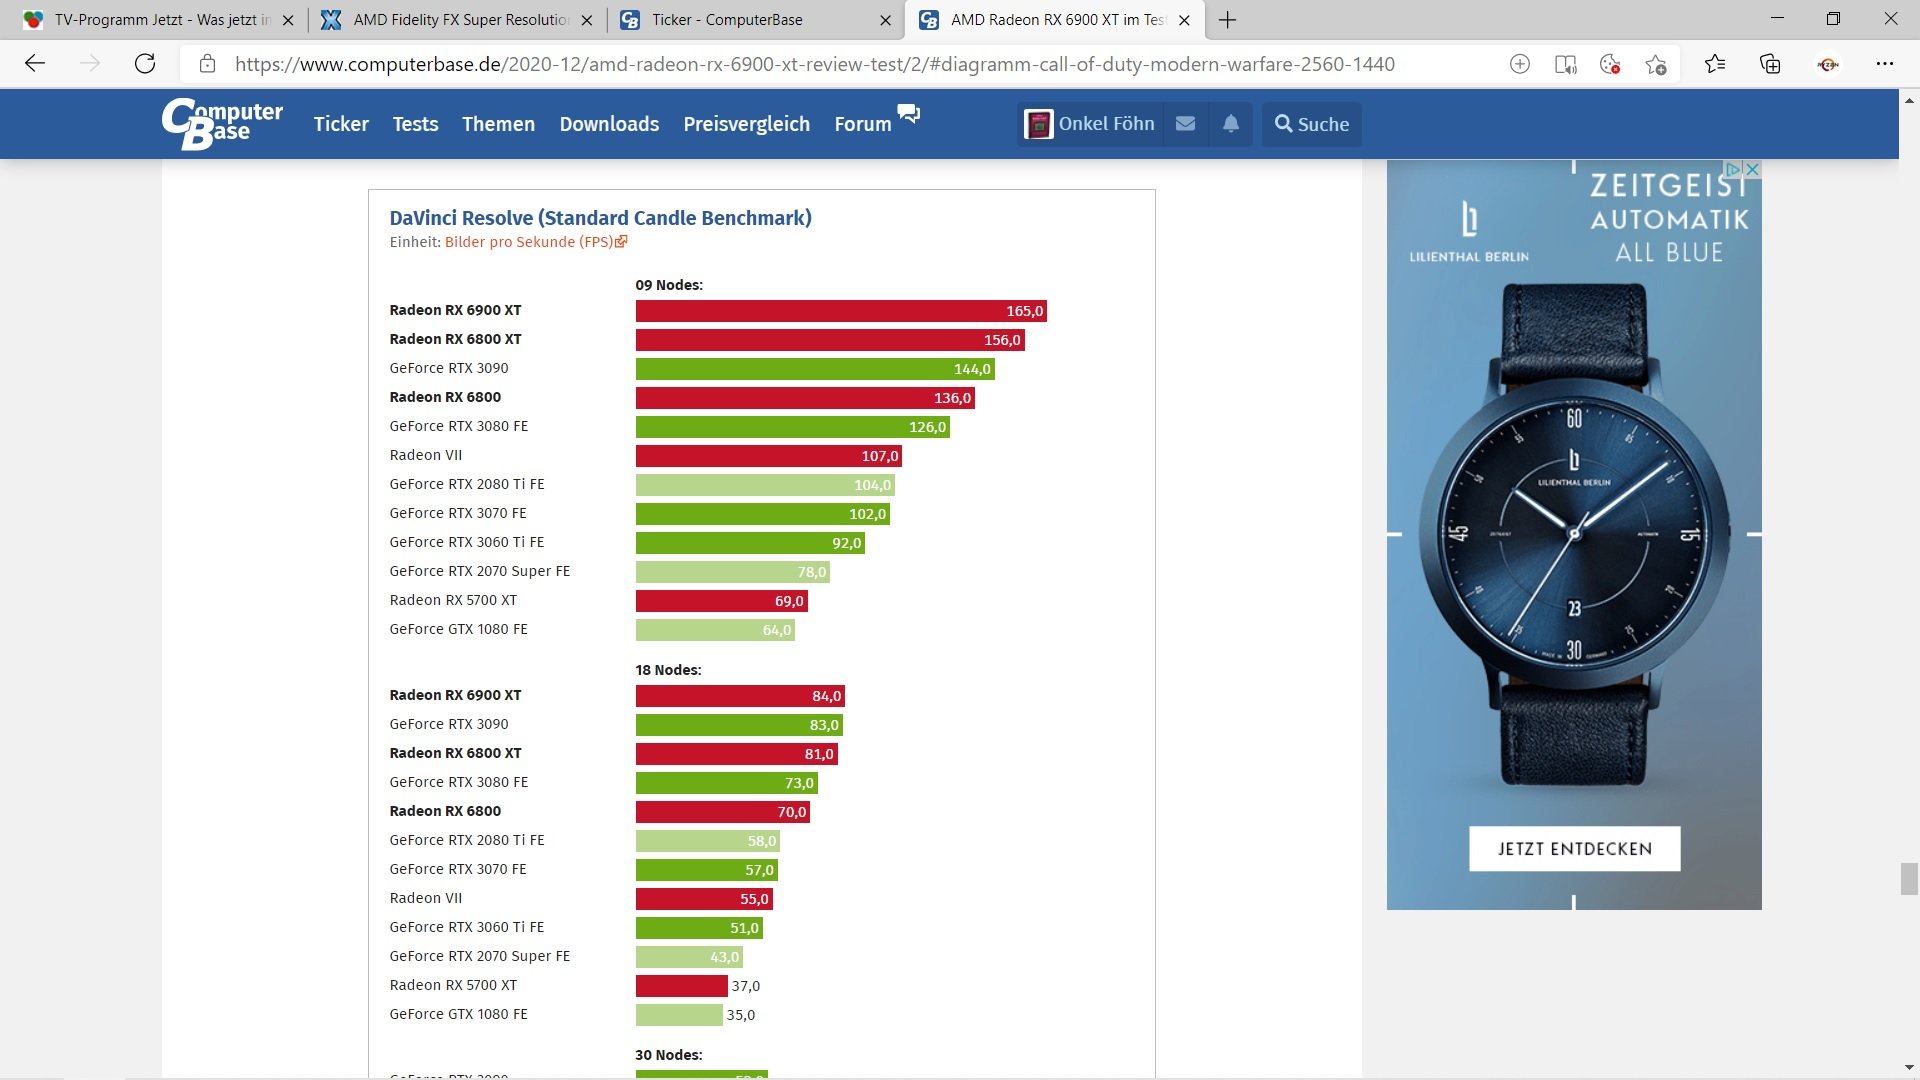
Task: Open the Favorites list icon
Action: coord(1715,64)
